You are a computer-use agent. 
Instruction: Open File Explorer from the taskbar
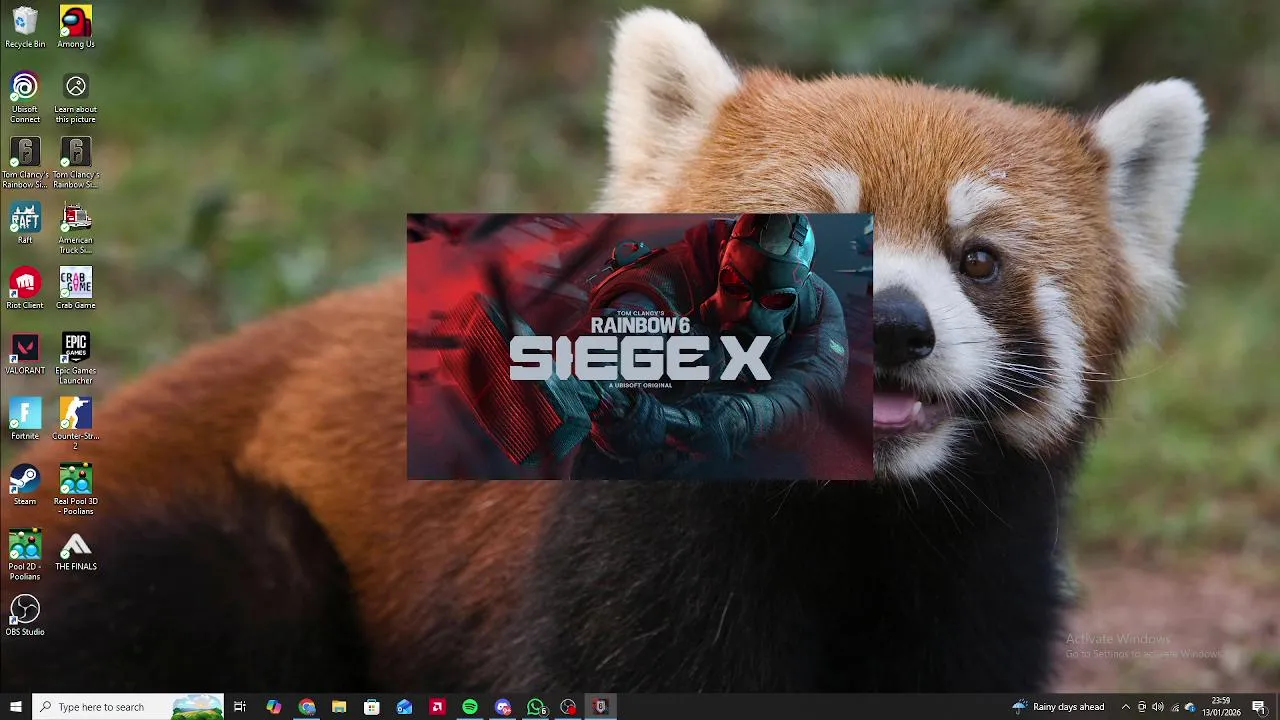[x=339, y=707]
